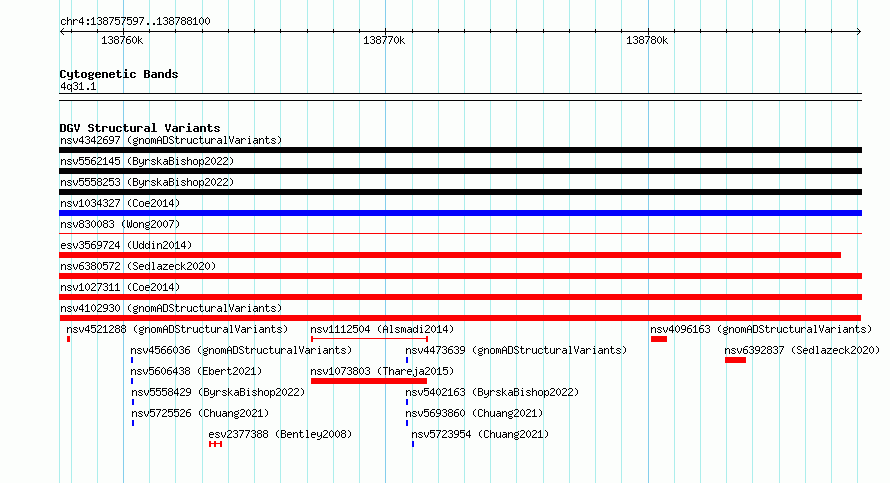Image resolution: width=890 pixels, height=483 pixels.
Task: Open the nsv830083 Wong2007 label
Action: pos(120,224)
